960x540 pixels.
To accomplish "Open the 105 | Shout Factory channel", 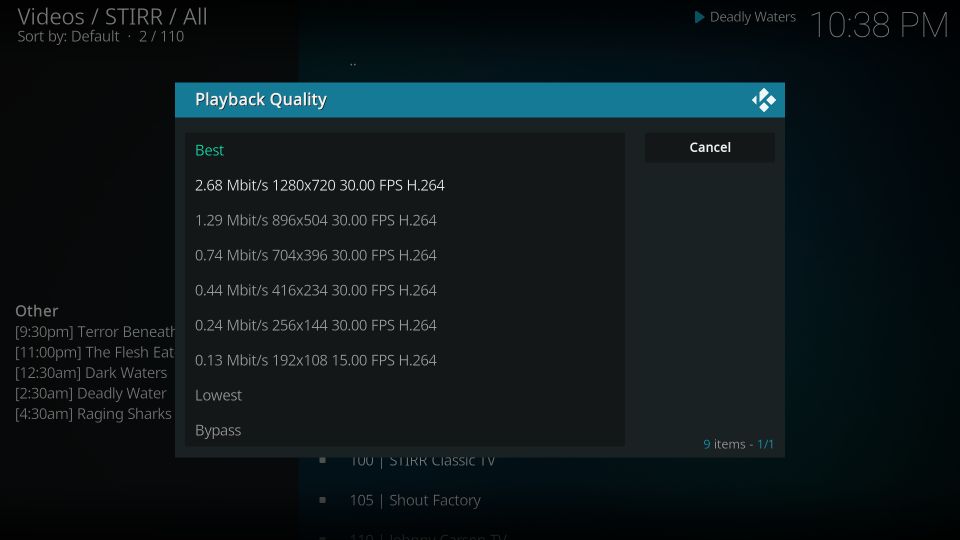I will pos(414,500).
